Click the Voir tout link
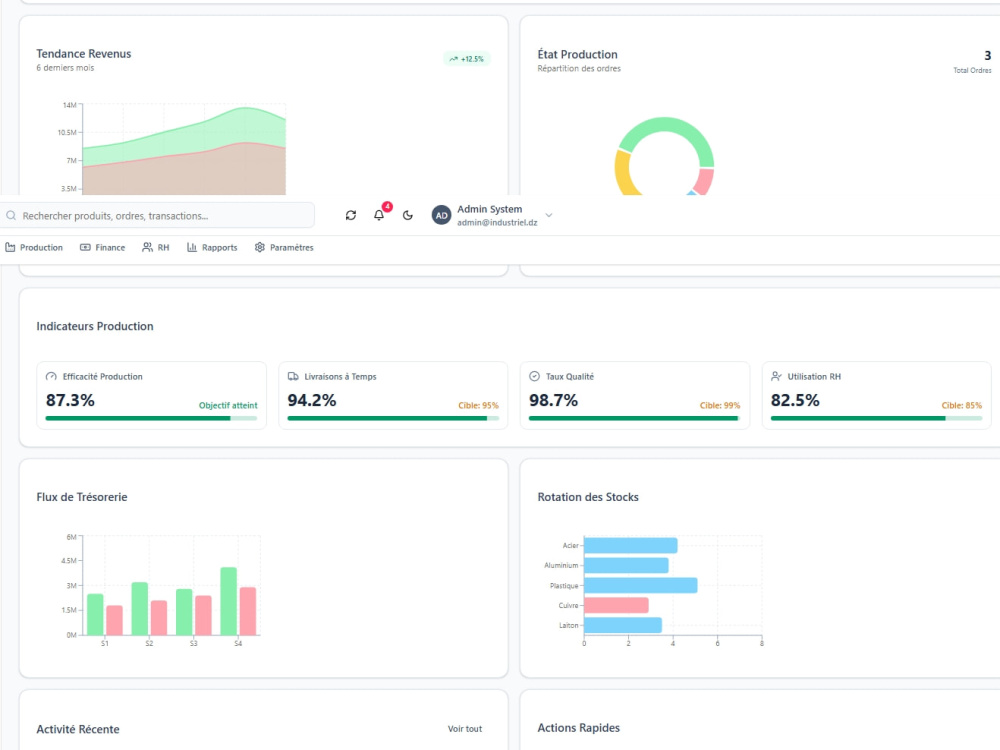Viewport: 1000px width, 750px height. (465, 729)
